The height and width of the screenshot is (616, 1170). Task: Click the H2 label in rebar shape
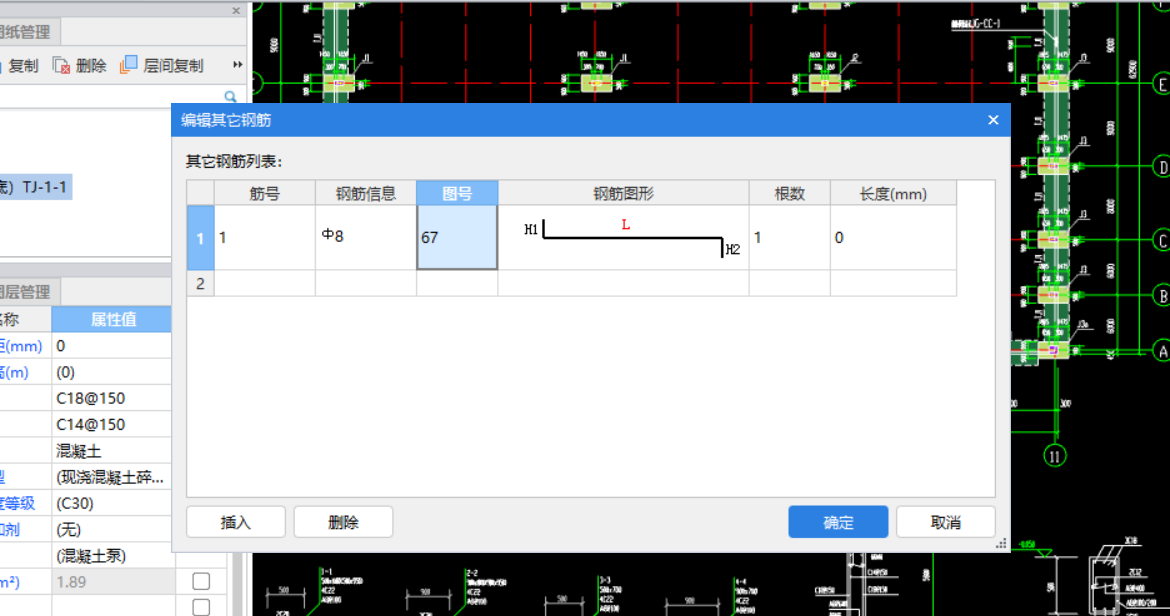click(733, 250)
